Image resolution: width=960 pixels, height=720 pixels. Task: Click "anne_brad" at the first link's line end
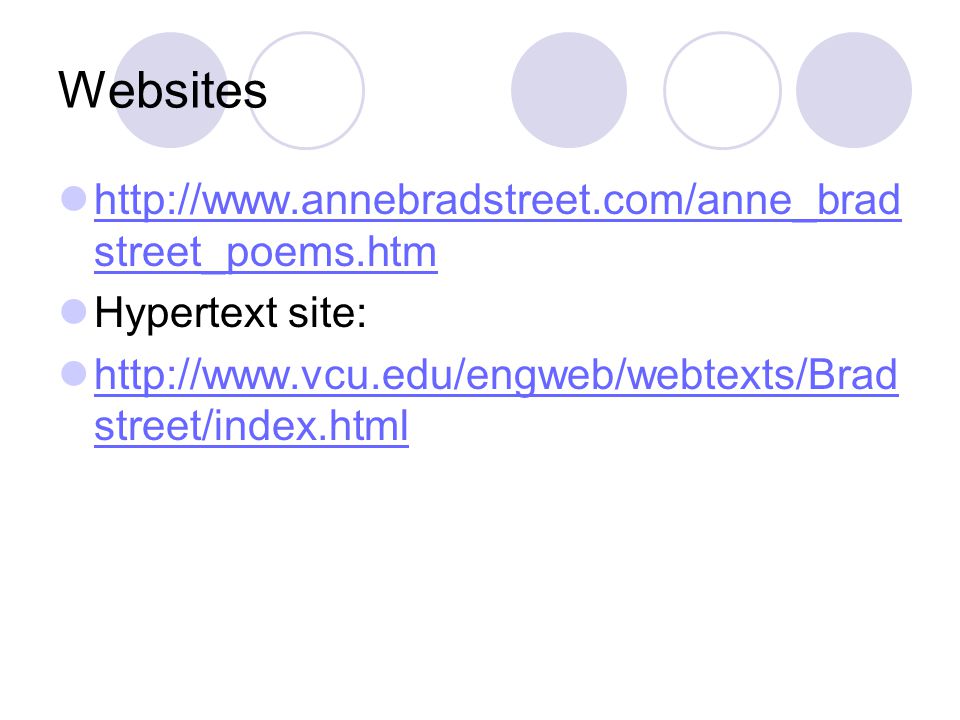798,201
